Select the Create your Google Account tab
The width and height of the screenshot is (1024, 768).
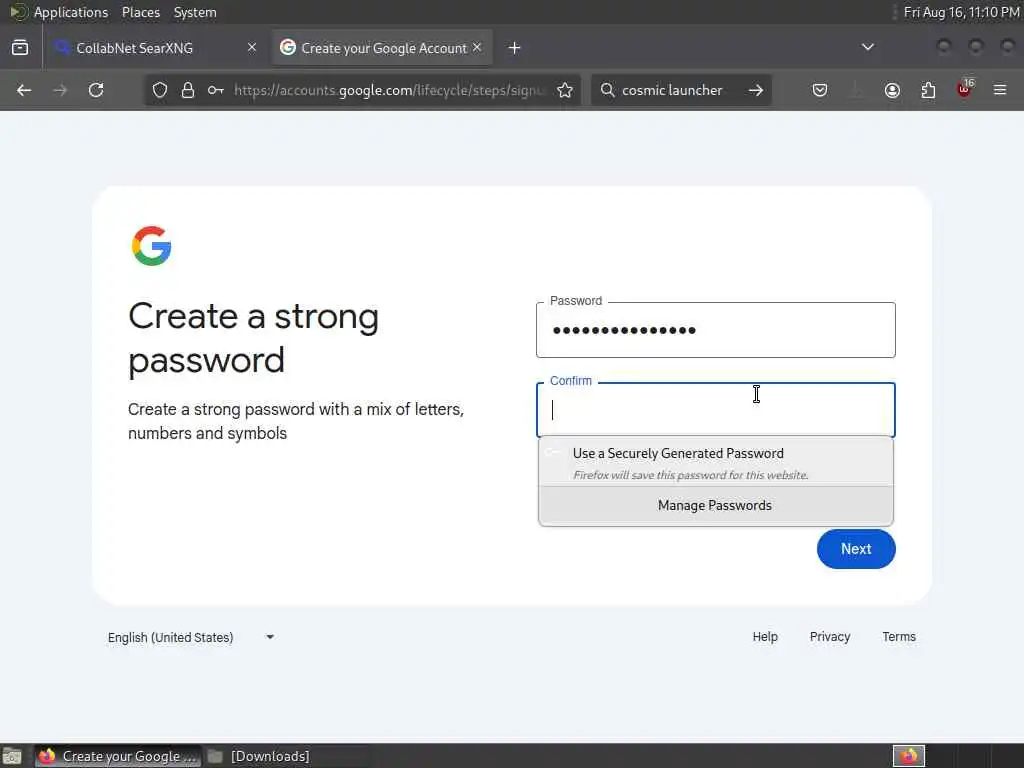tap(381, 48)
